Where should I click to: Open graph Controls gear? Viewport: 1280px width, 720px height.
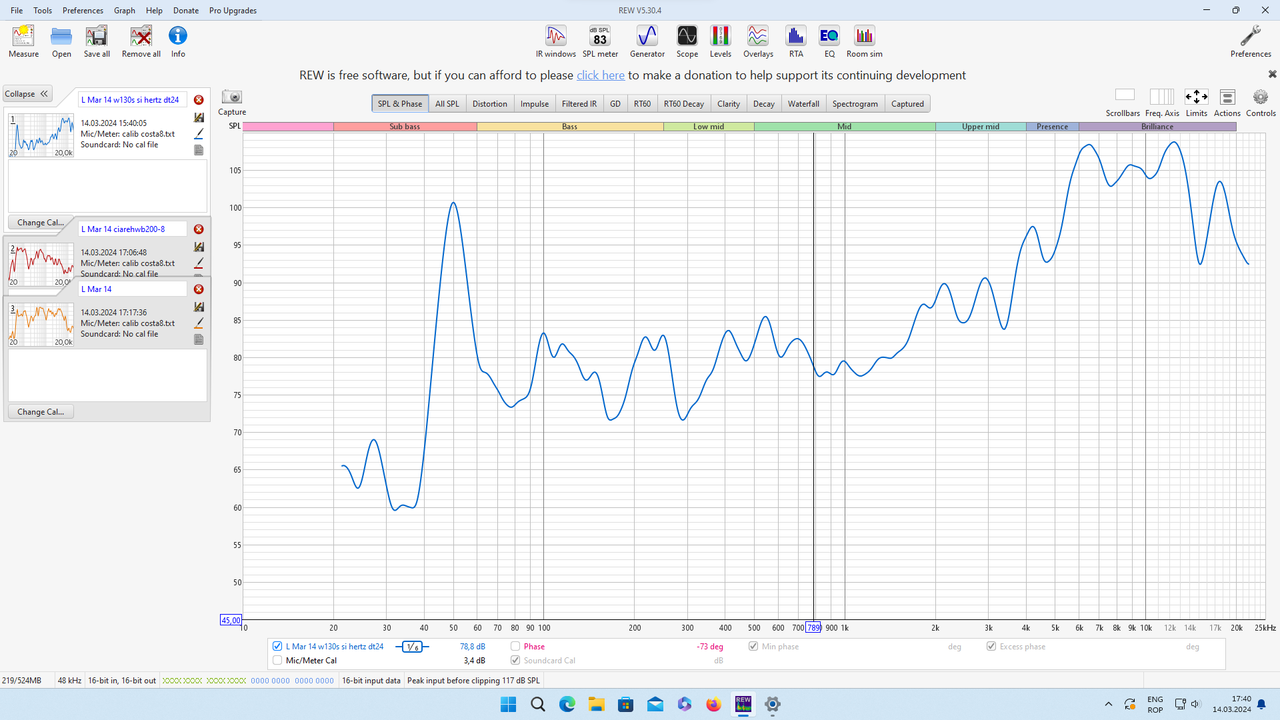[x=1260, y=102]
